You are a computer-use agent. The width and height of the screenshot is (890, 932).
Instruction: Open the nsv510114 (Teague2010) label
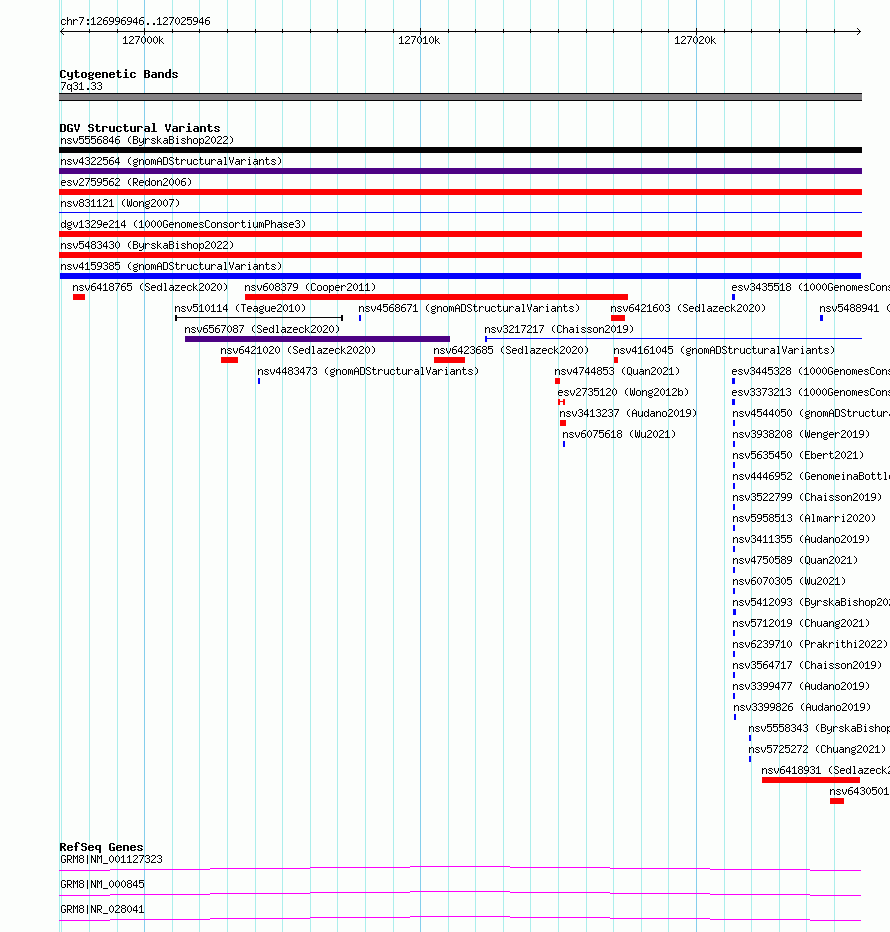pos(240,308)
